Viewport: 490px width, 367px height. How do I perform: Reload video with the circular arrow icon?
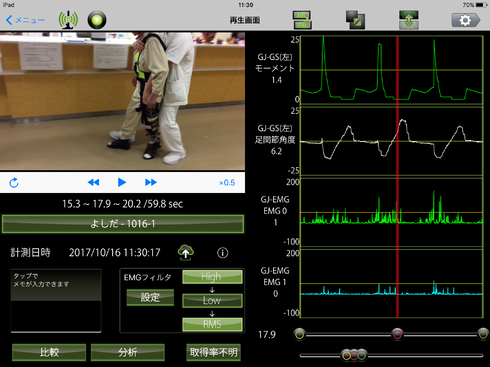coord(14,183)
